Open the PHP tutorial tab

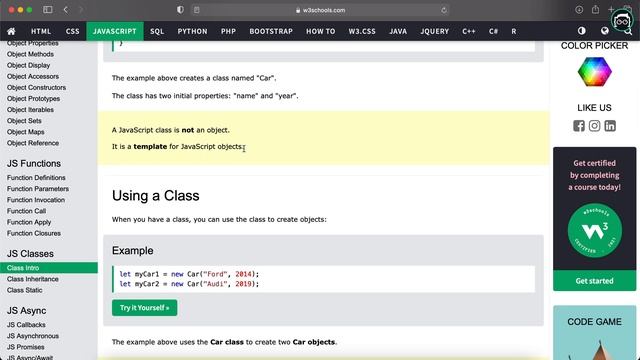(x=229, y=31)
